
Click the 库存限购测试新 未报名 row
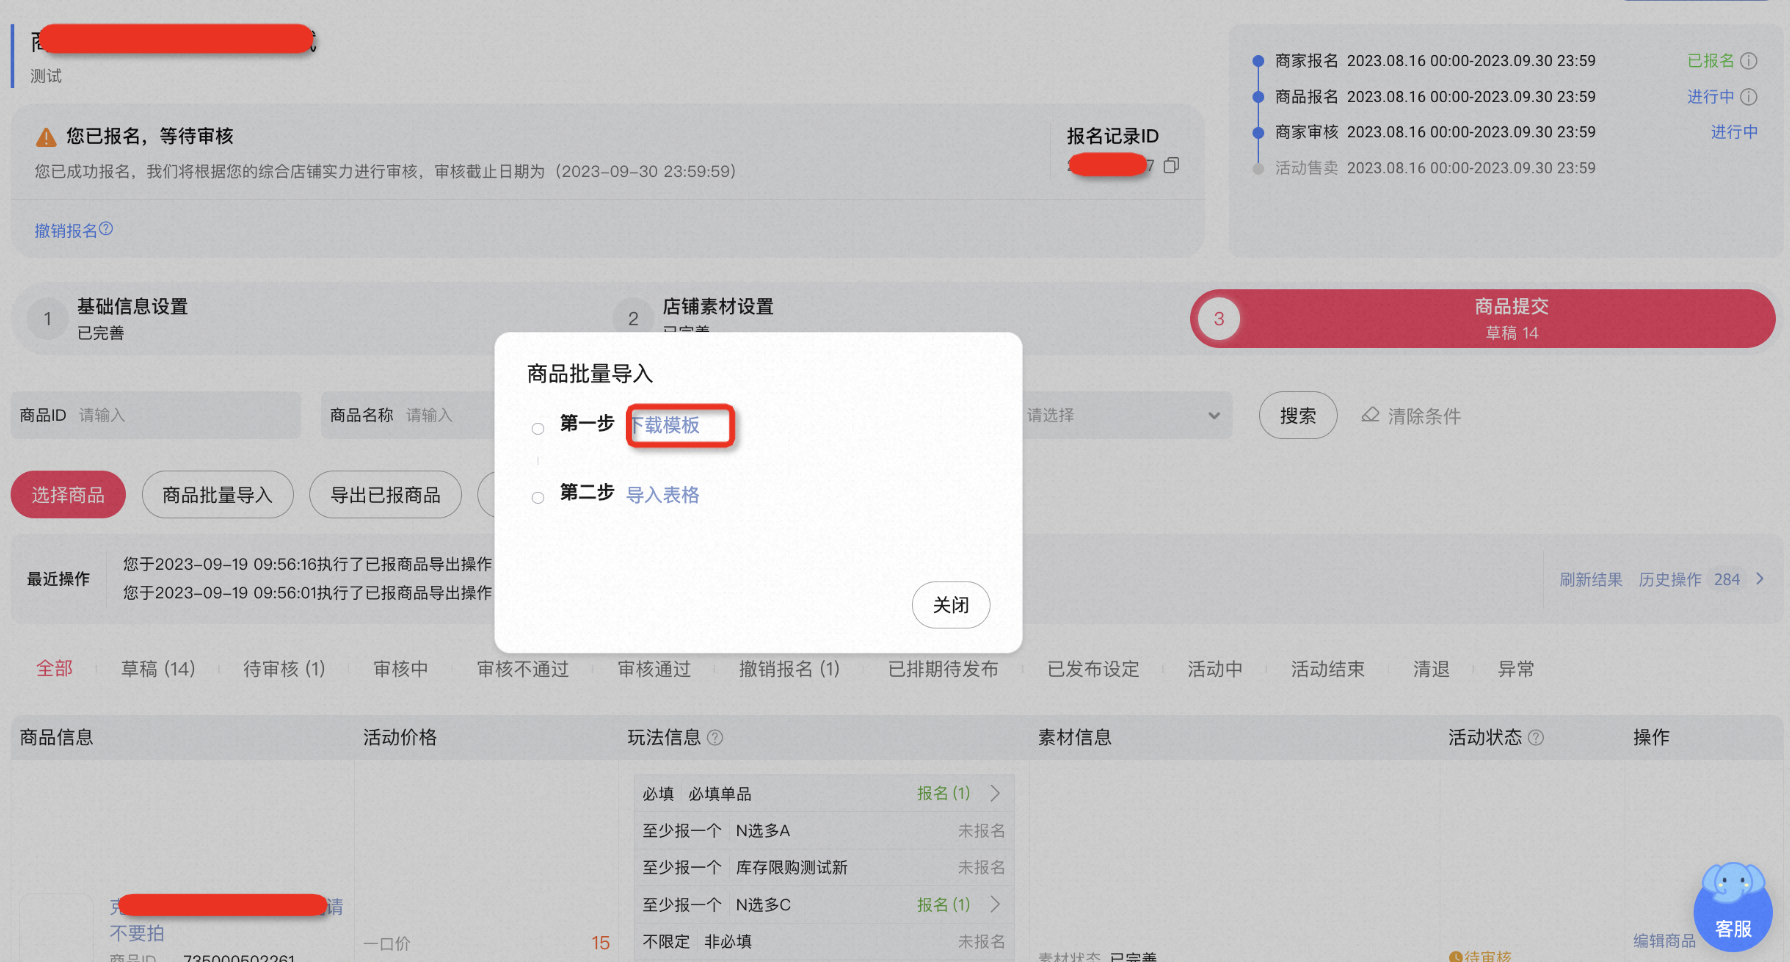pos(824,867)
